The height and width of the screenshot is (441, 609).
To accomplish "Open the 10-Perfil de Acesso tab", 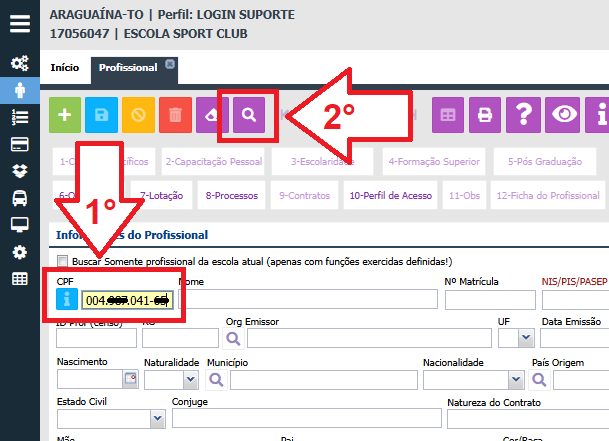I will (x=391, y=195).
